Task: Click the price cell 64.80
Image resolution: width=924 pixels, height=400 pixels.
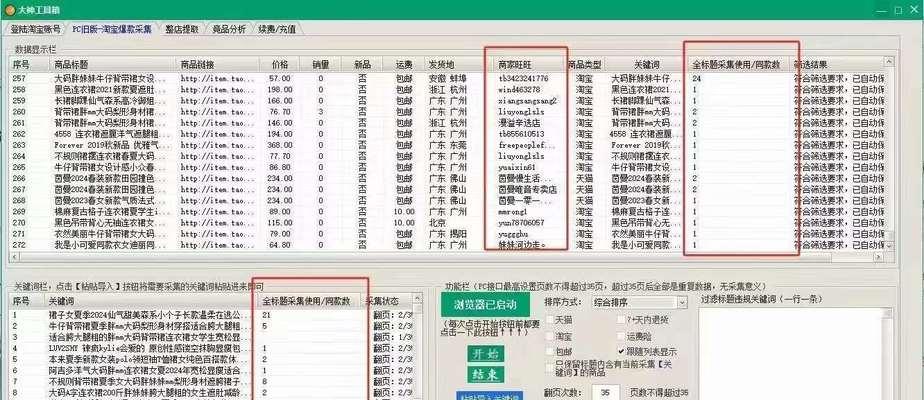Action: [280, 244]
